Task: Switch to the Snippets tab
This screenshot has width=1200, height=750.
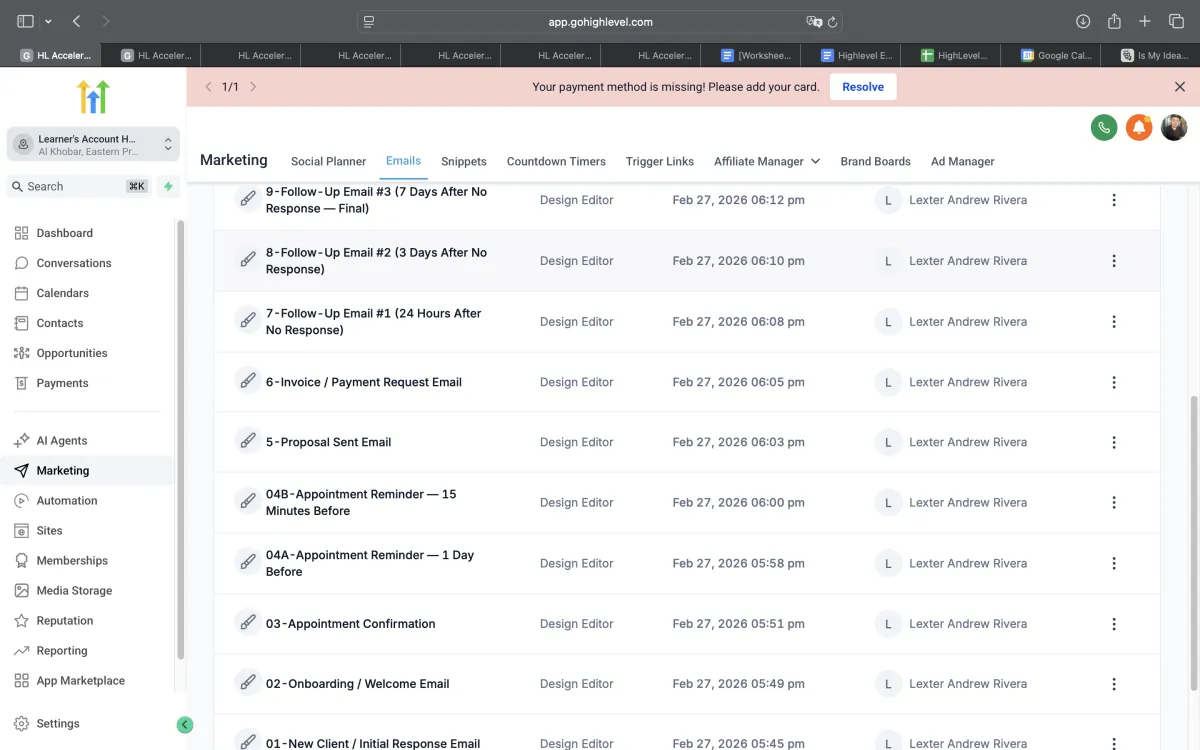Action: (x=463, y=161)
